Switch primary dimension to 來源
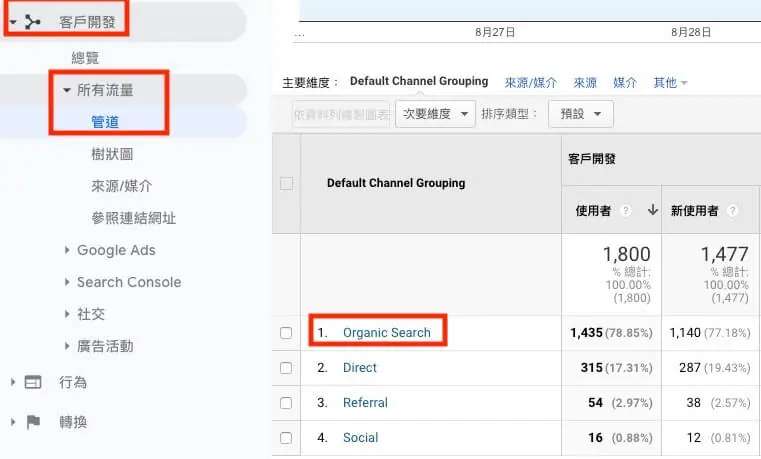 pos(585,82)
